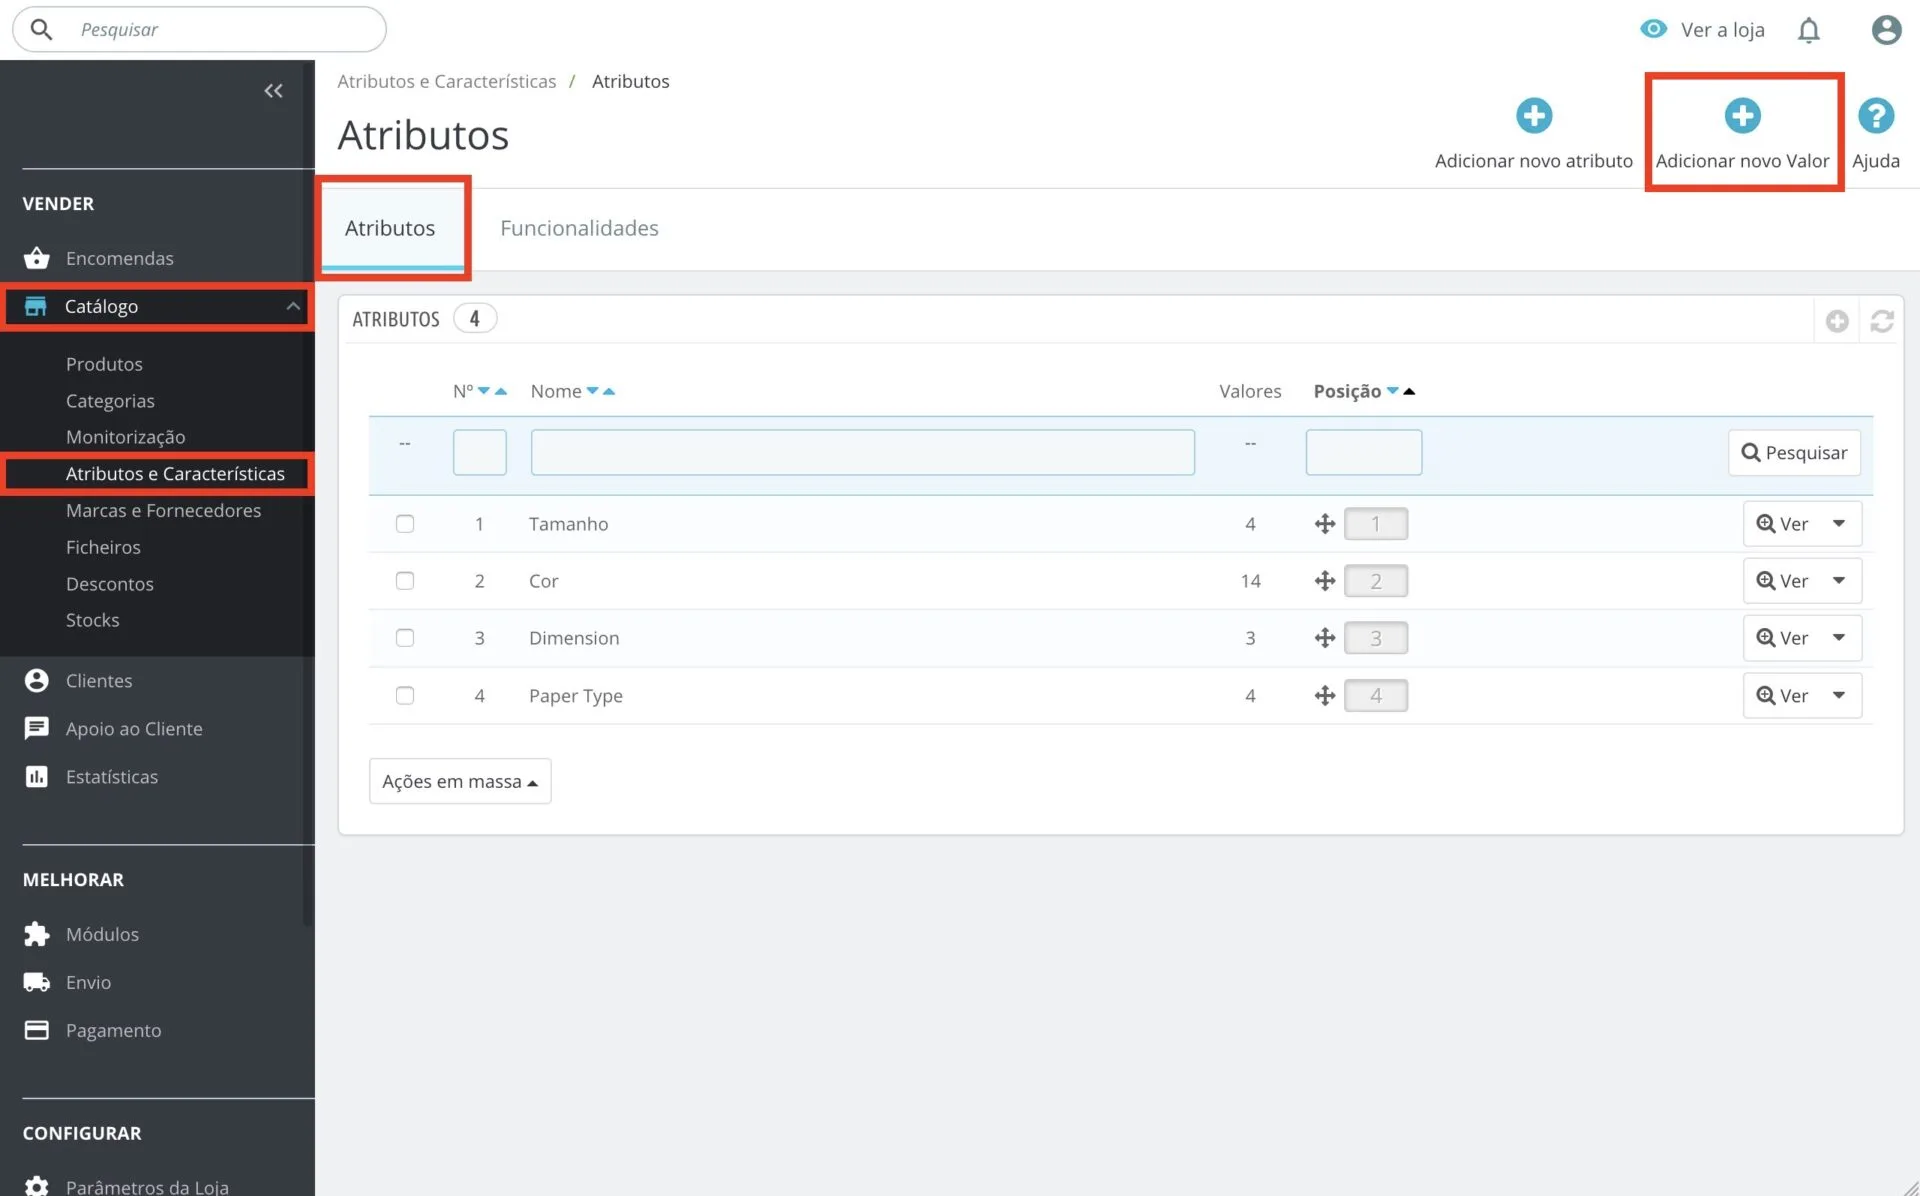The width and height of the screenshot is (1920, 1196).
Task: Click the Ajuda question mark icon
Action: [1875, 116]
